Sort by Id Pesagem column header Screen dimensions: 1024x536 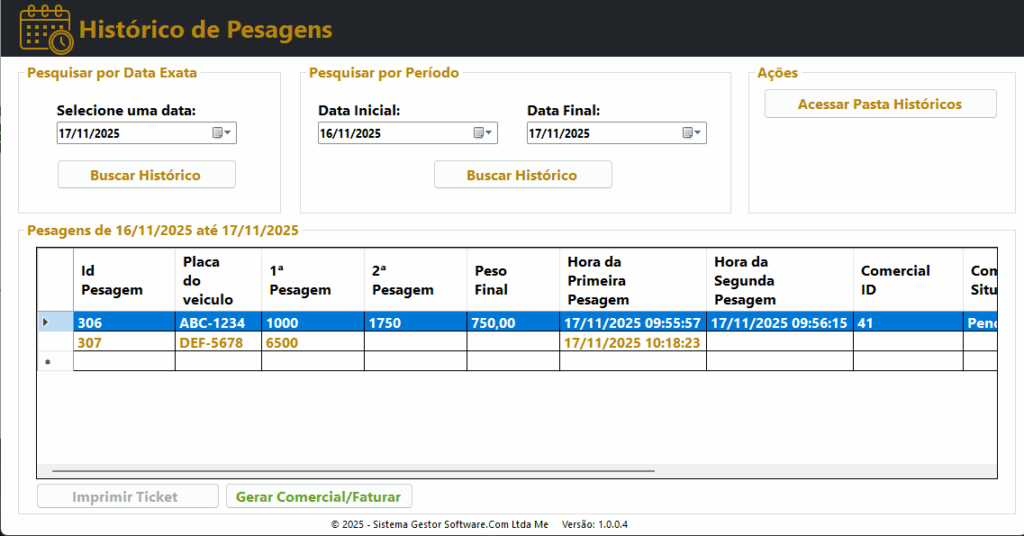[x=111, y=280]
